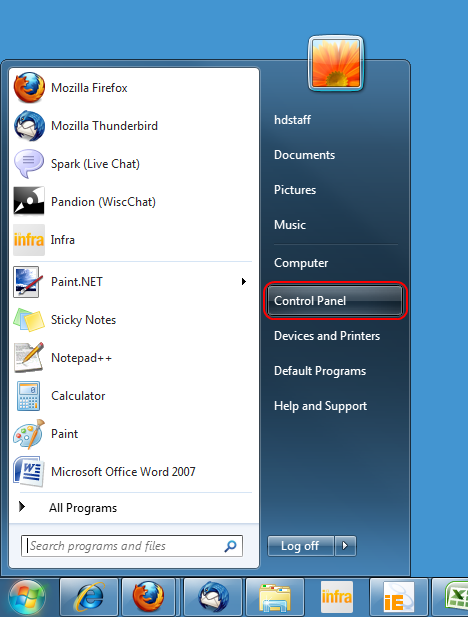Open Spark (Live Chat) program

[x=134, y=164]
